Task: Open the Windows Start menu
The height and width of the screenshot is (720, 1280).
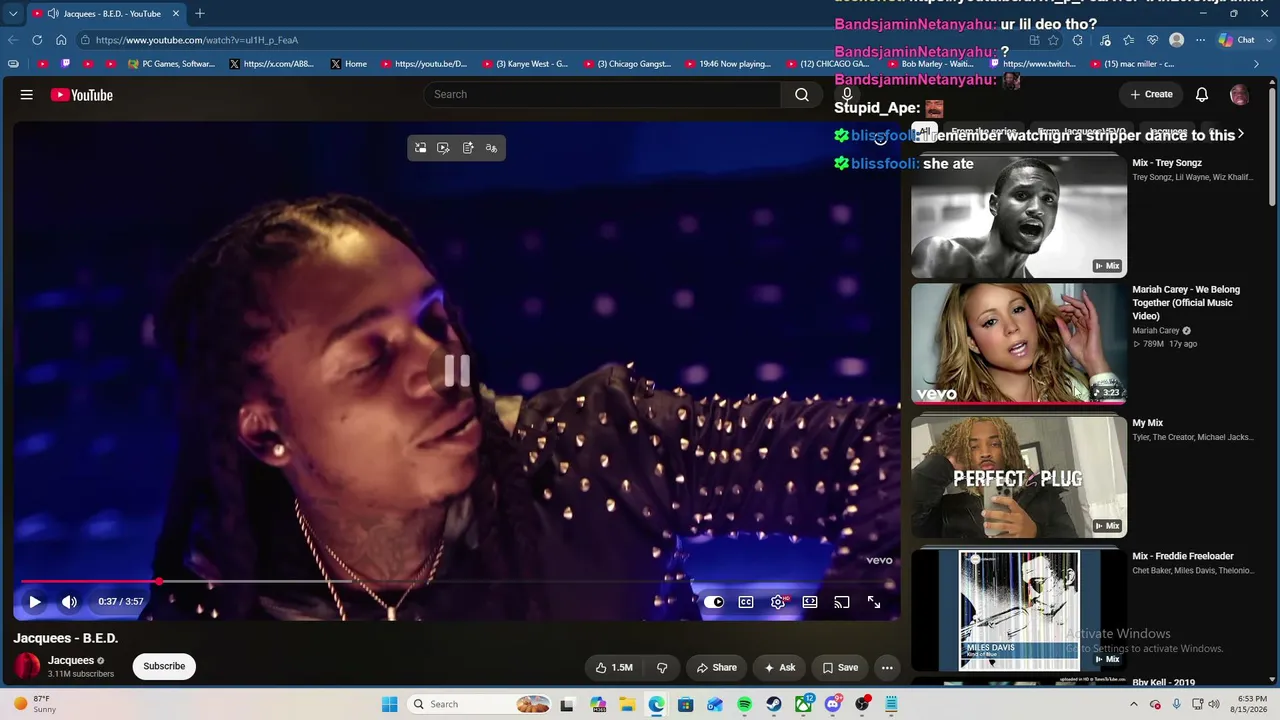Action: pos(390,704)
